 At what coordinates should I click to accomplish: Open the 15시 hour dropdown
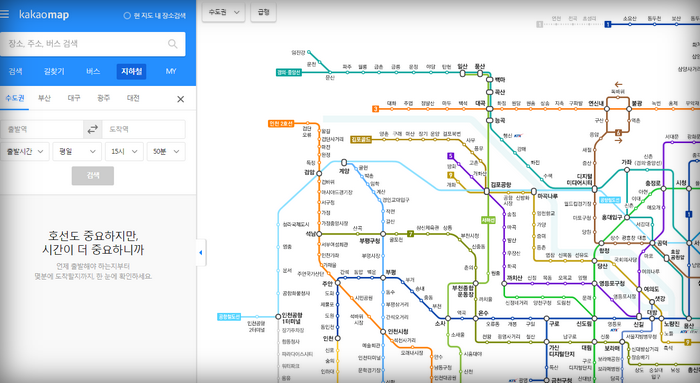click(124, 151)
